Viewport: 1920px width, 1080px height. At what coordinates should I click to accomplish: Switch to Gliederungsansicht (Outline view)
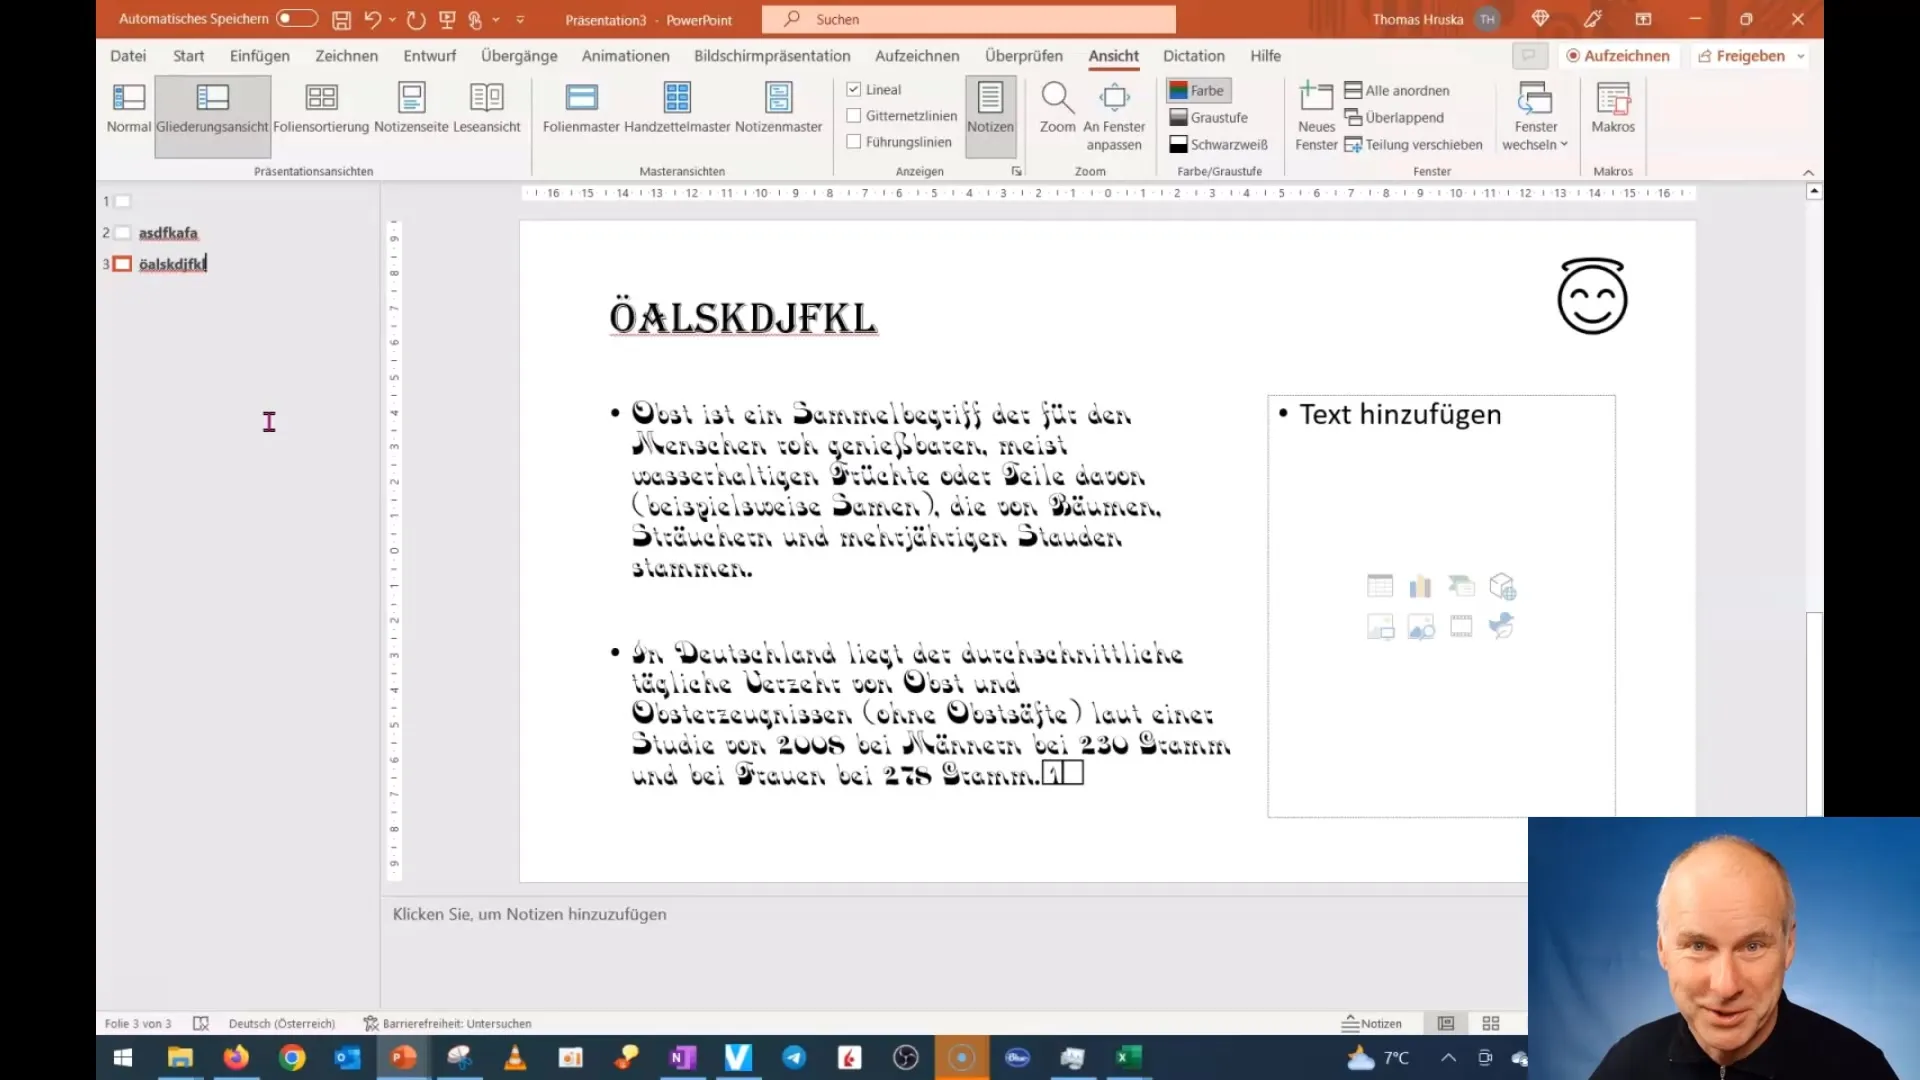point(211,108)
